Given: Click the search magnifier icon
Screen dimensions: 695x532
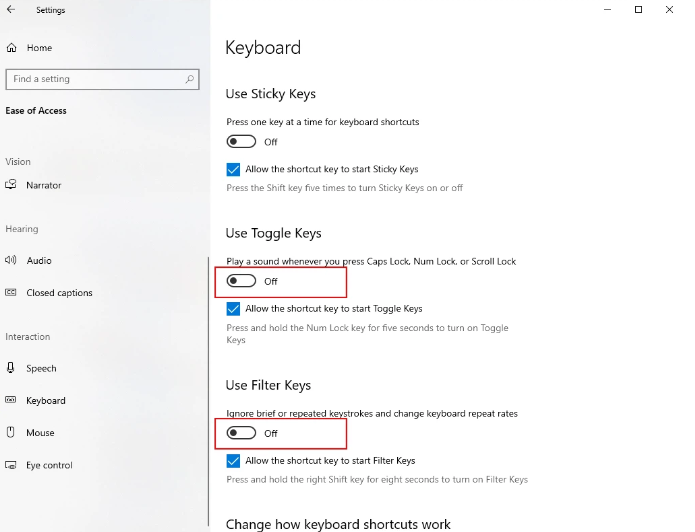Looking at the screenshot, I should tap(190, 79).
